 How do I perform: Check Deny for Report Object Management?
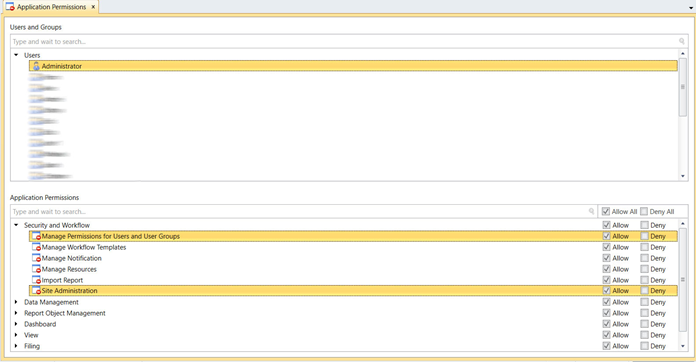tap(645, 313)
